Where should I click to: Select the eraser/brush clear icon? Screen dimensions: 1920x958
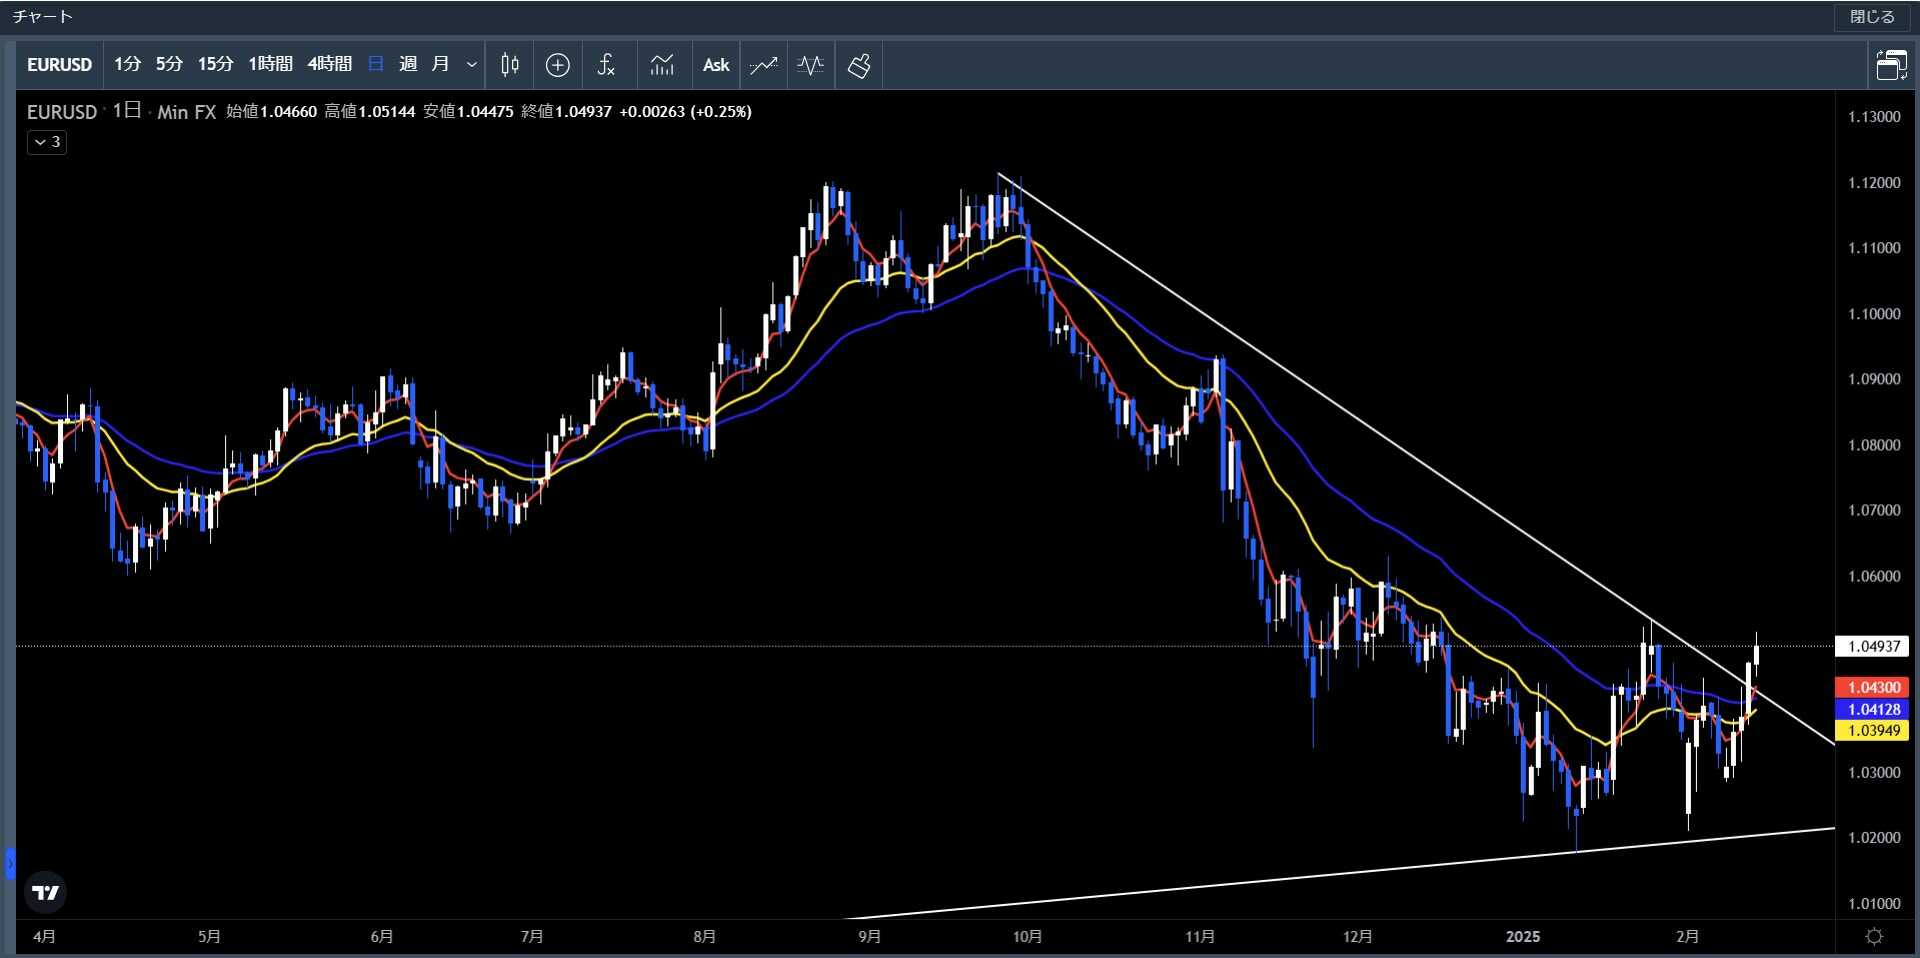(859, 65)
